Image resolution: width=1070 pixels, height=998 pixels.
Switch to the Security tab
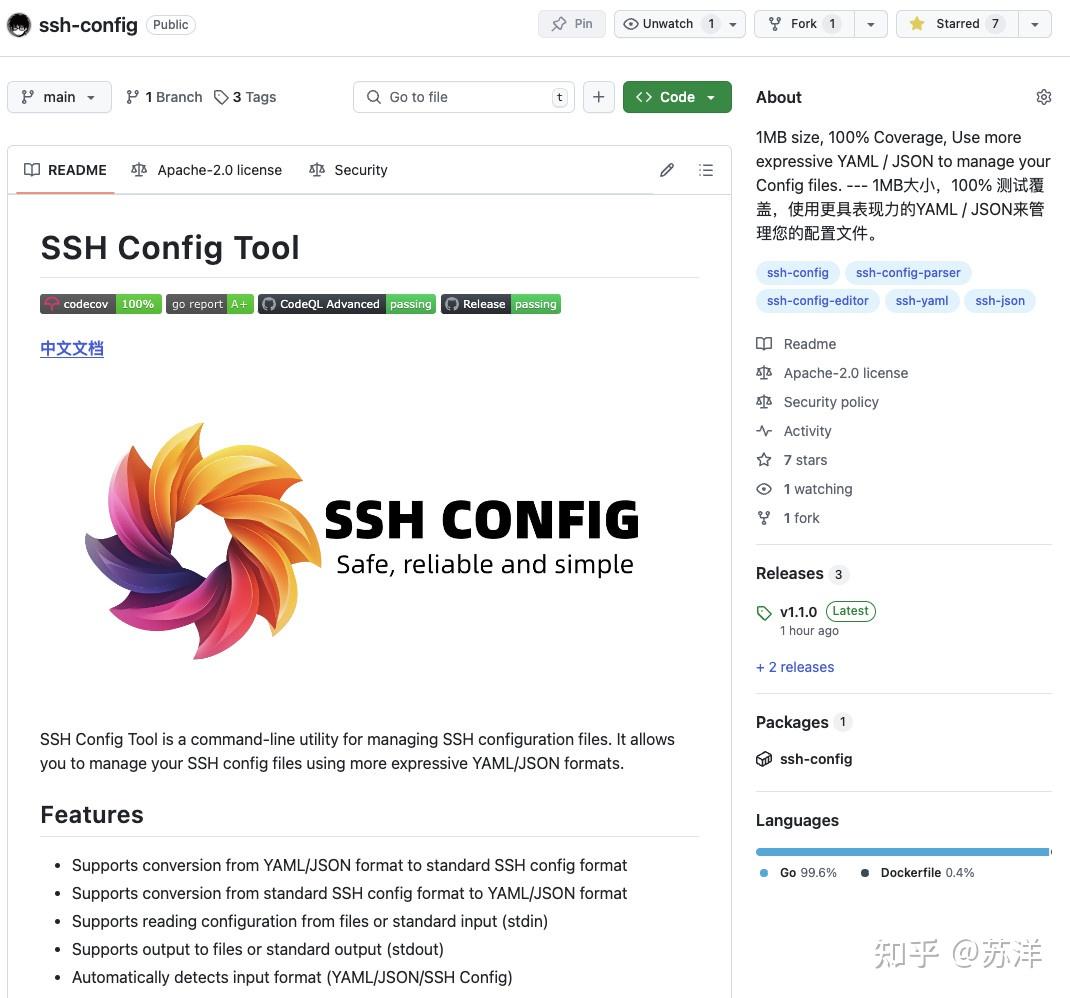(348, 170)
